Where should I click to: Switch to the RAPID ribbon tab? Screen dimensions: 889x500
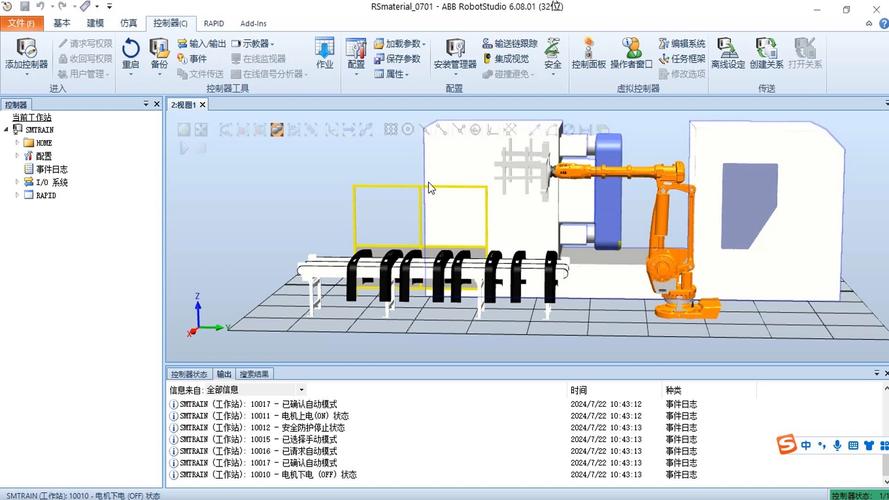(214, 23)
